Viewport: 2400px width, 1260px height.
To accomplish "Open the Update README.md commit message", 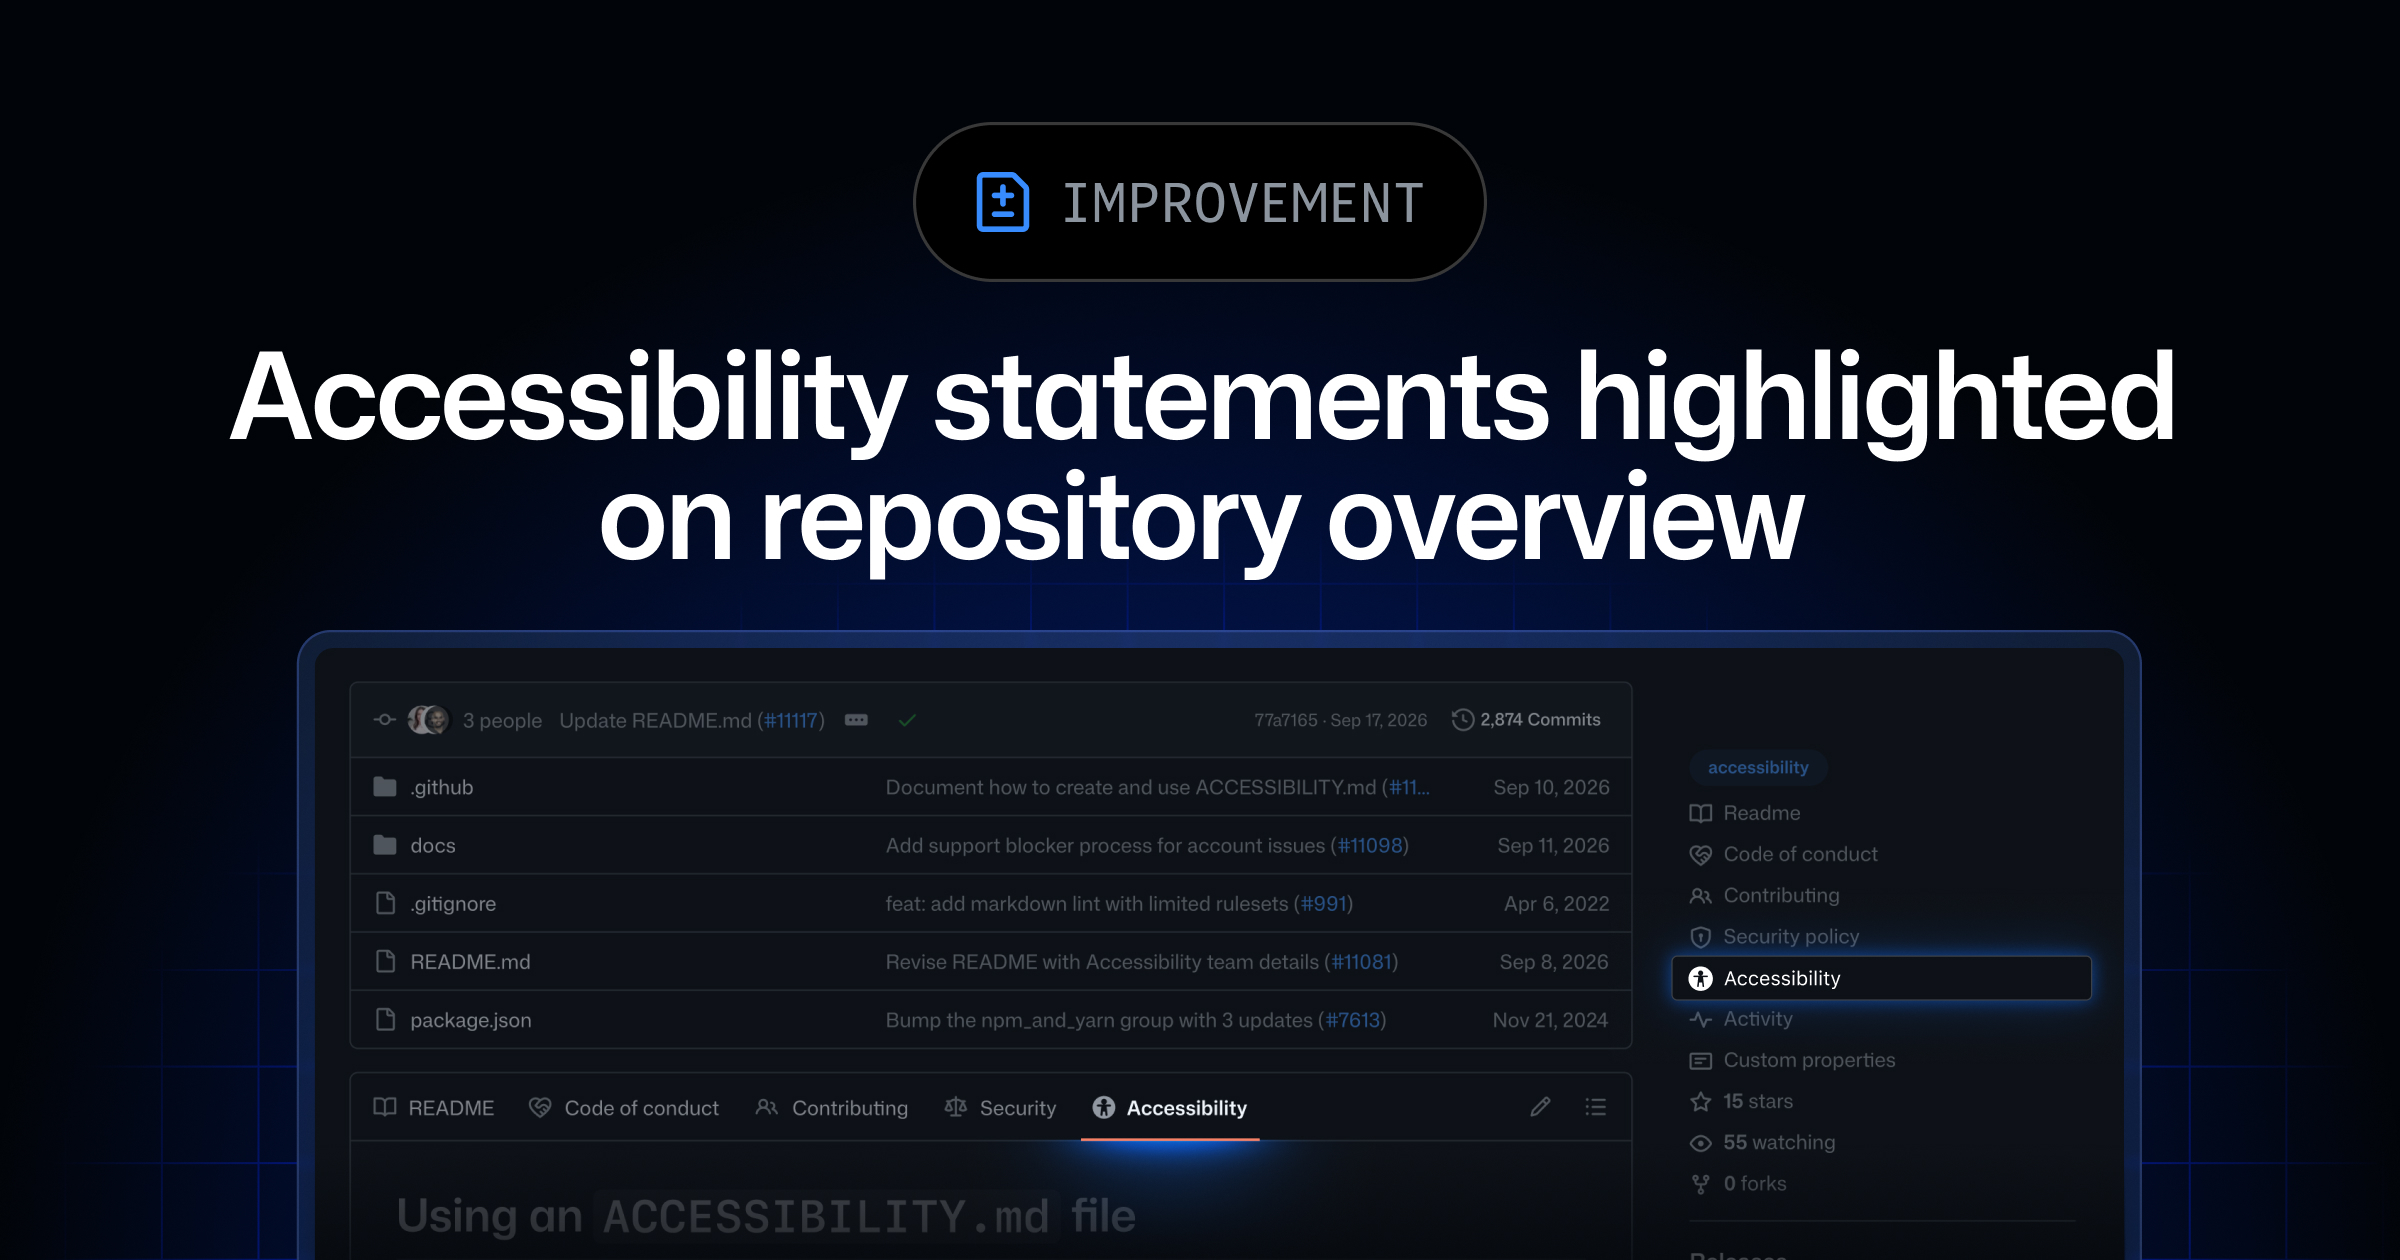I will coord(655,720).
